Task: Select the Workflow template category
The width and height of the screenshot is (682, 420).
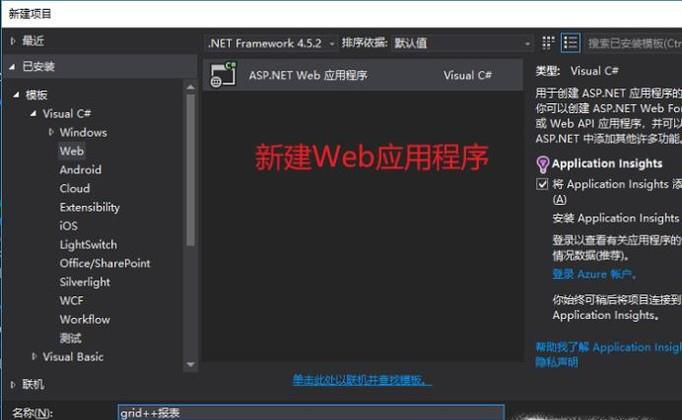Action: pos(85,319)
